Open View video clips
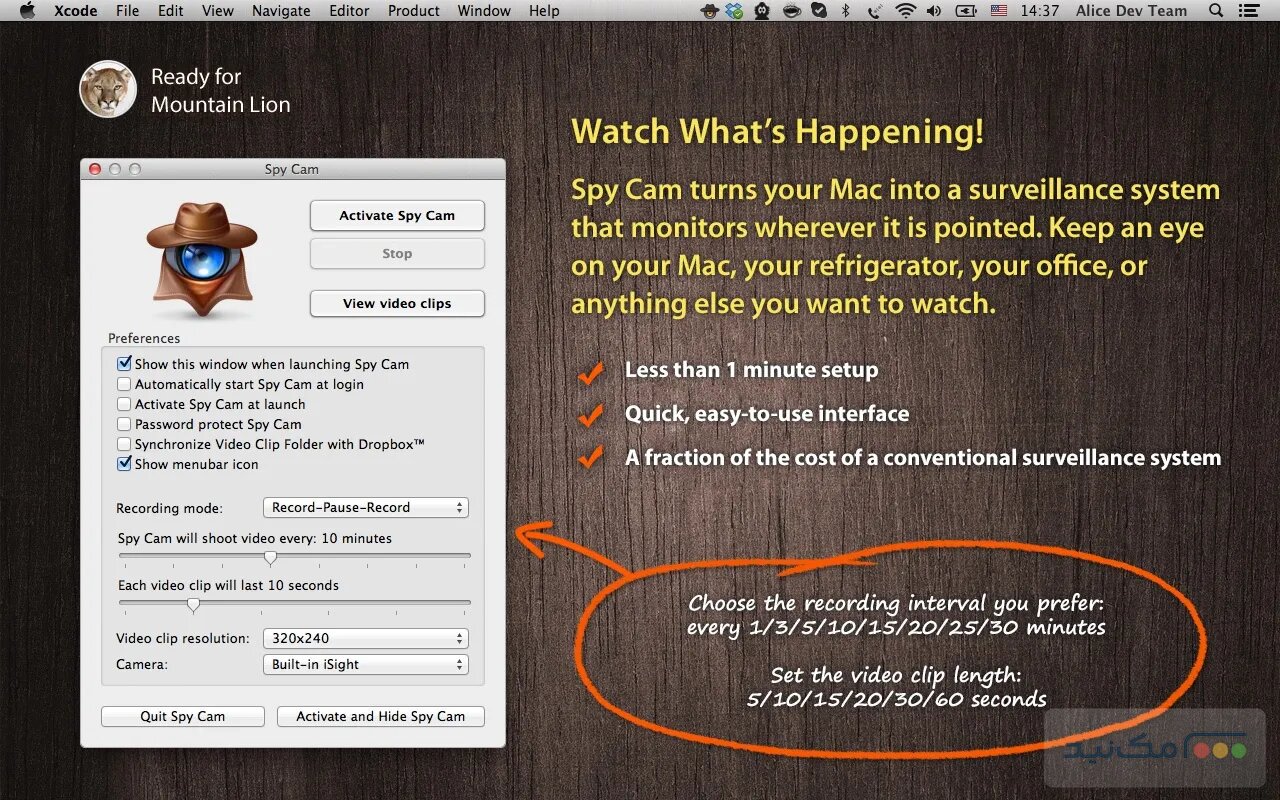The width and height of the screenshot is (1280, 800). [397, 303]
